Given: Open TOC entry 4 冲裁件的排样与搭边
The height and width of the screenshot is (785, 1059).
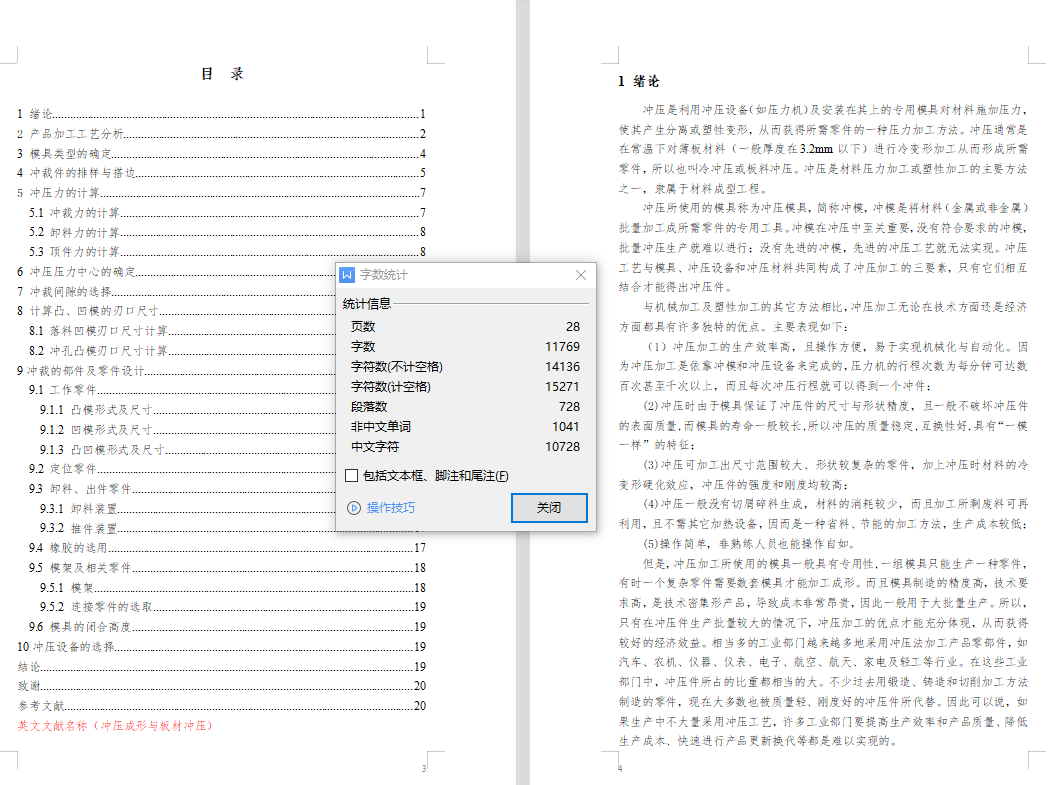Looking at the screenshot, I should [x=222, y=173].
